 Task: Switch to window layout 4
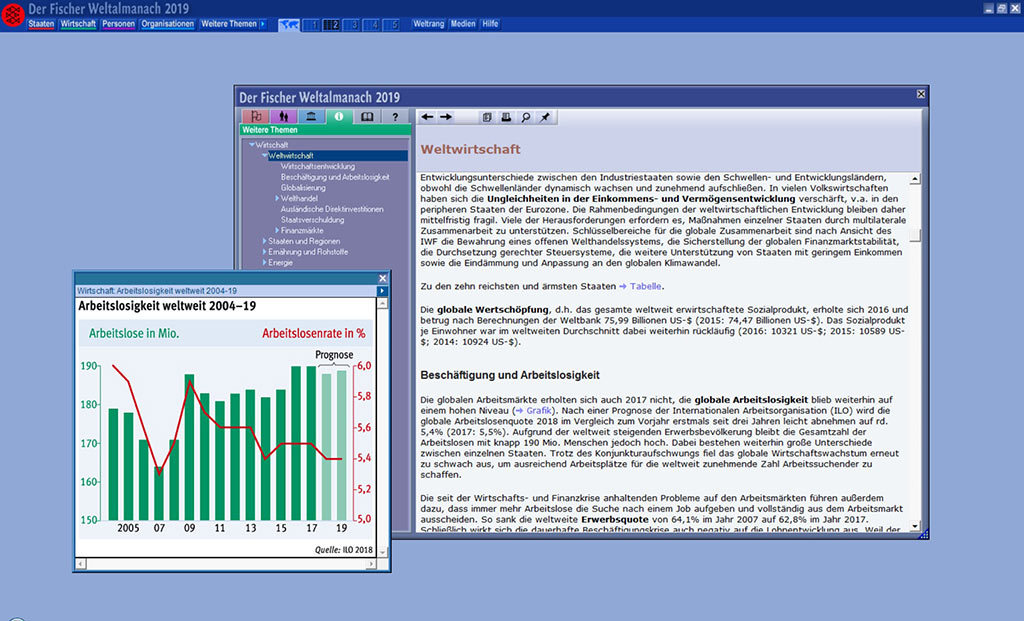[373, 25]
